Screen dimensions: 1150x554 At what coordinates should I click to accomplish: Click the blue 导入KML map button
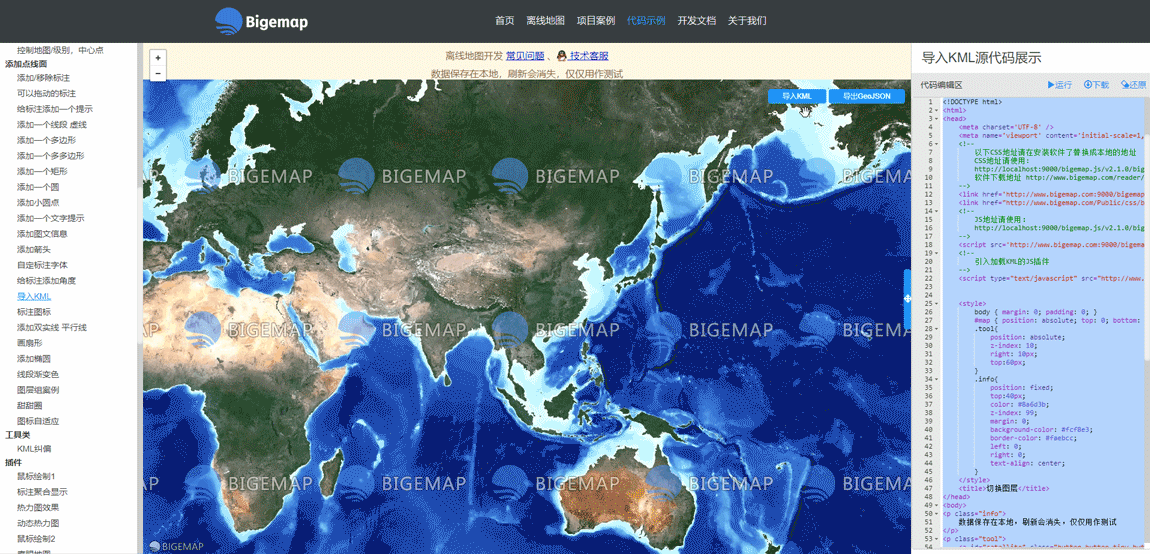tap(797, 97)
